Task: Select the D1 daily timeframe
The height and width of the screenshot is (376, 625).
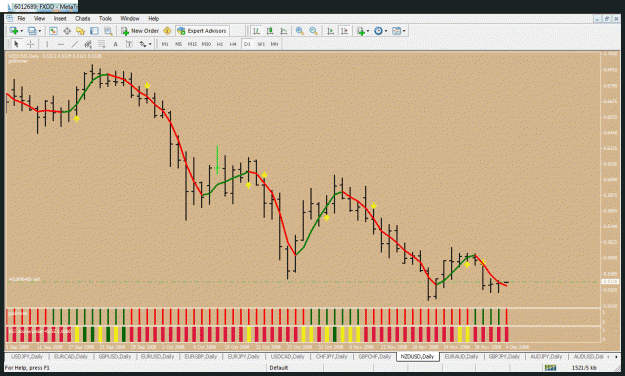Action: (x=247, y=44)
